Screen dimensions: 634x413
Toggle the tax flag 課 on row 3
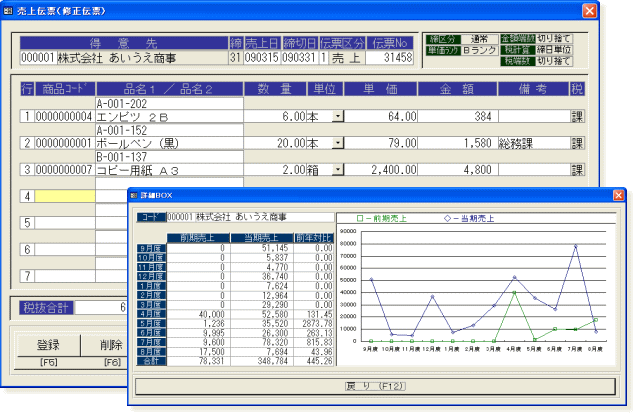coord(577,169)
